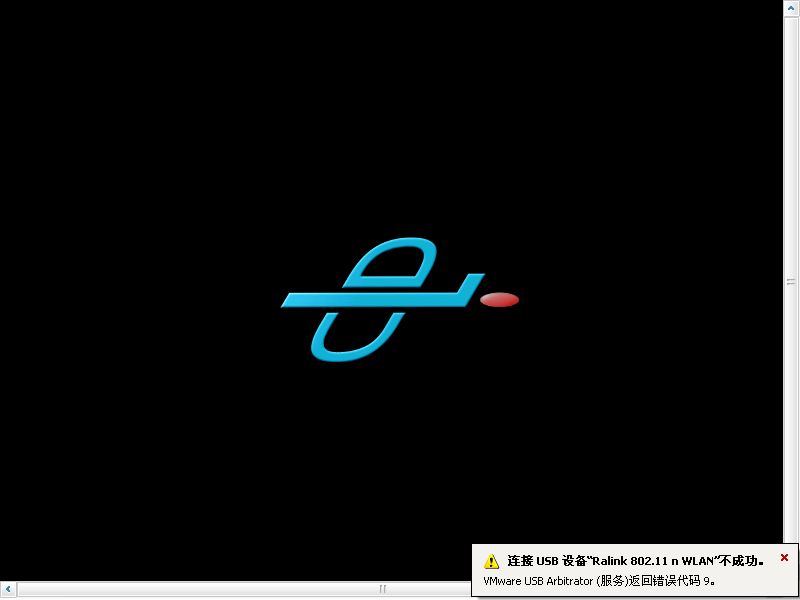Click the vertical scrollbar up arrow

[x=791, y=8]
